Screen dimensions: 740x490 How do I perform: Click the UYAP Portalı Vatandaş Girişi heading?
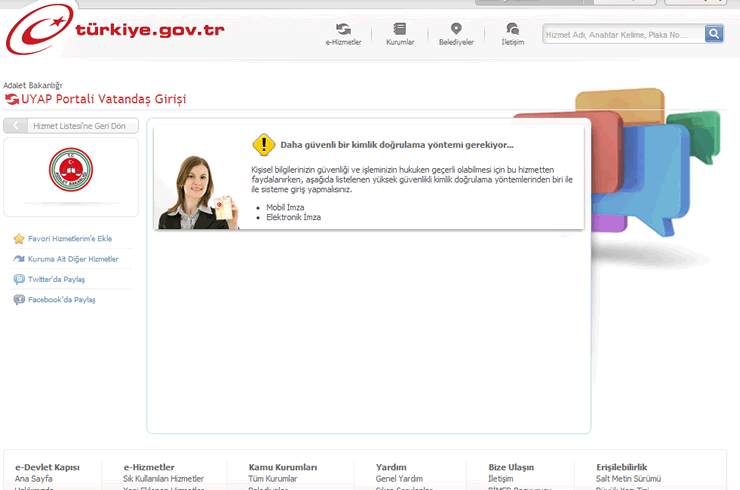coord(103,99)
